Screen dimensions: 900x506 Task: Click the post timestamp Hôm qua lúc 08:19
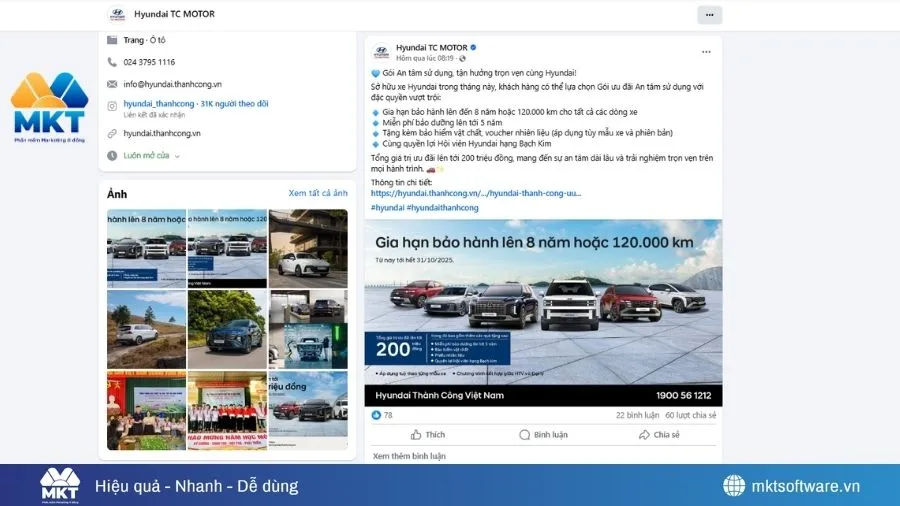click(425, 59)
